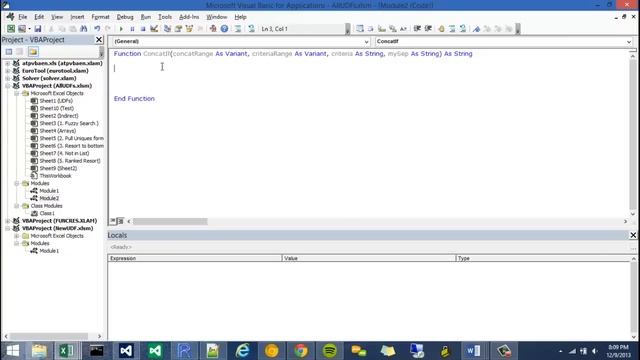The image size is (640, 360).
Task: Open the View menu
Action: 57,17
